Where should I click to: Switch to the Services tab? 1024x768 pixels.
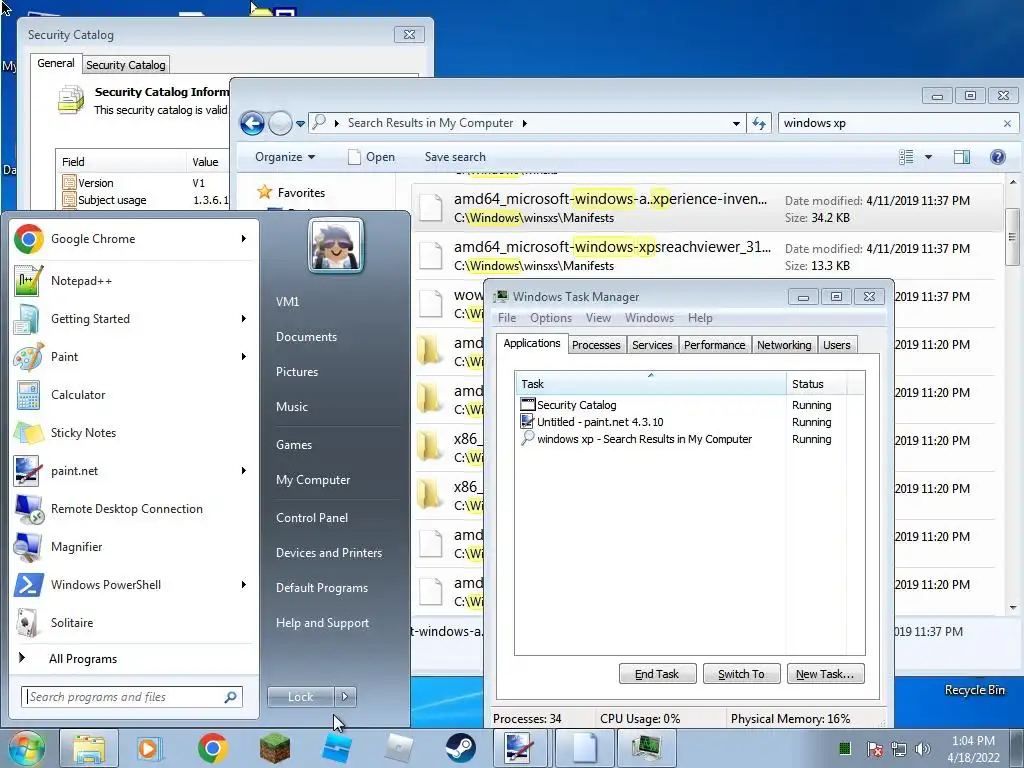point(652,345)
